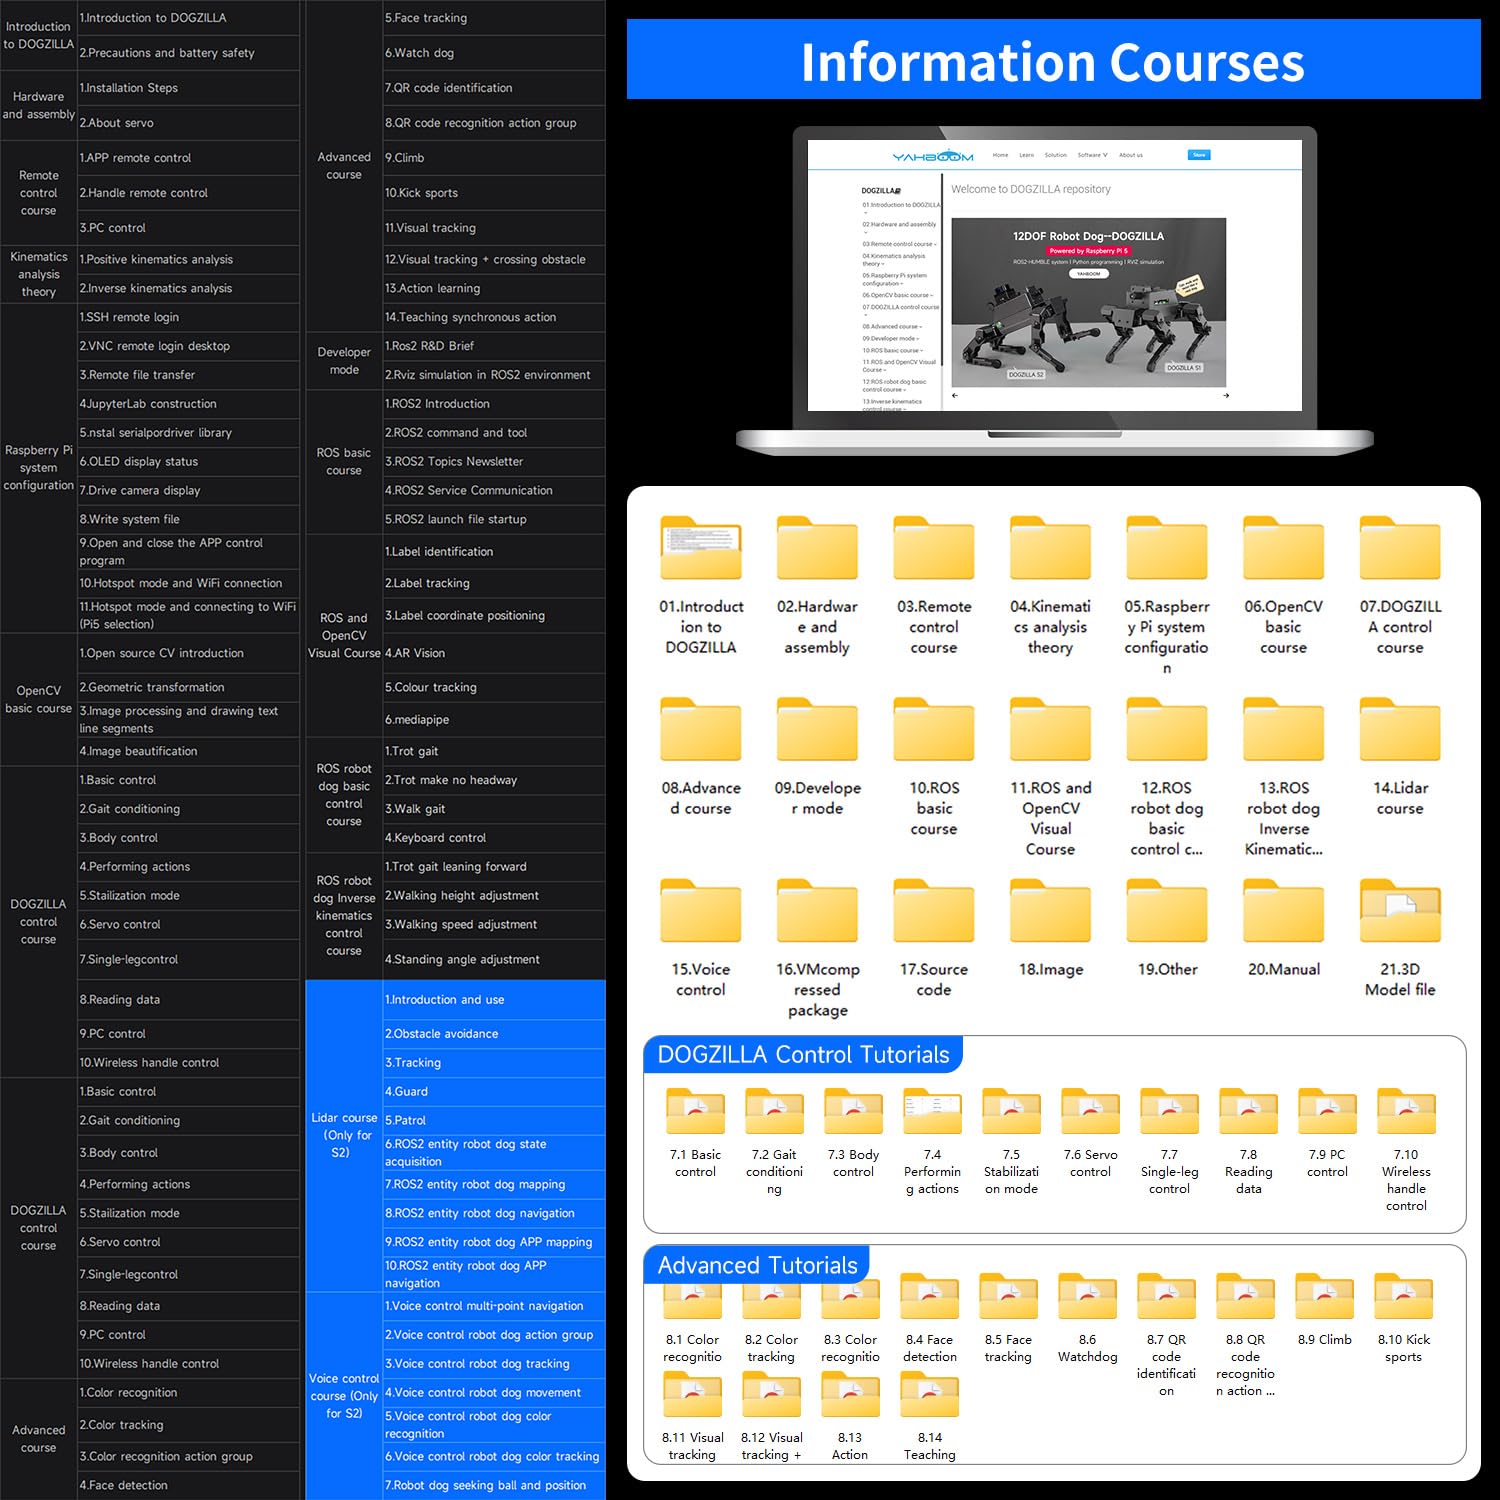Click the '6.OLED display status' row
The width and height of the screenshot is (1500, 1500).
[x=188, y=462]
